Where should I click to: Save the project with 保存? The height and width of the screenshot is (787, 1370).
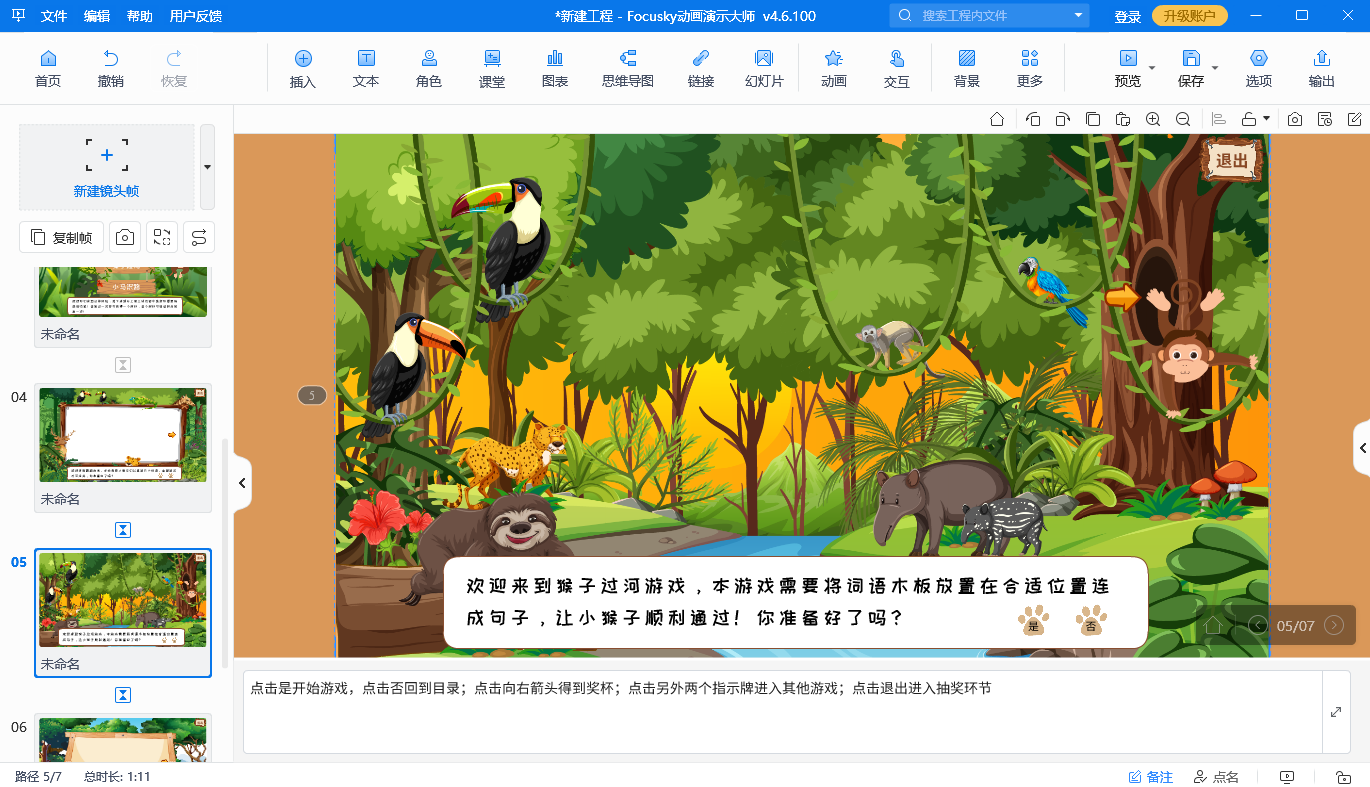[1191, 68]
